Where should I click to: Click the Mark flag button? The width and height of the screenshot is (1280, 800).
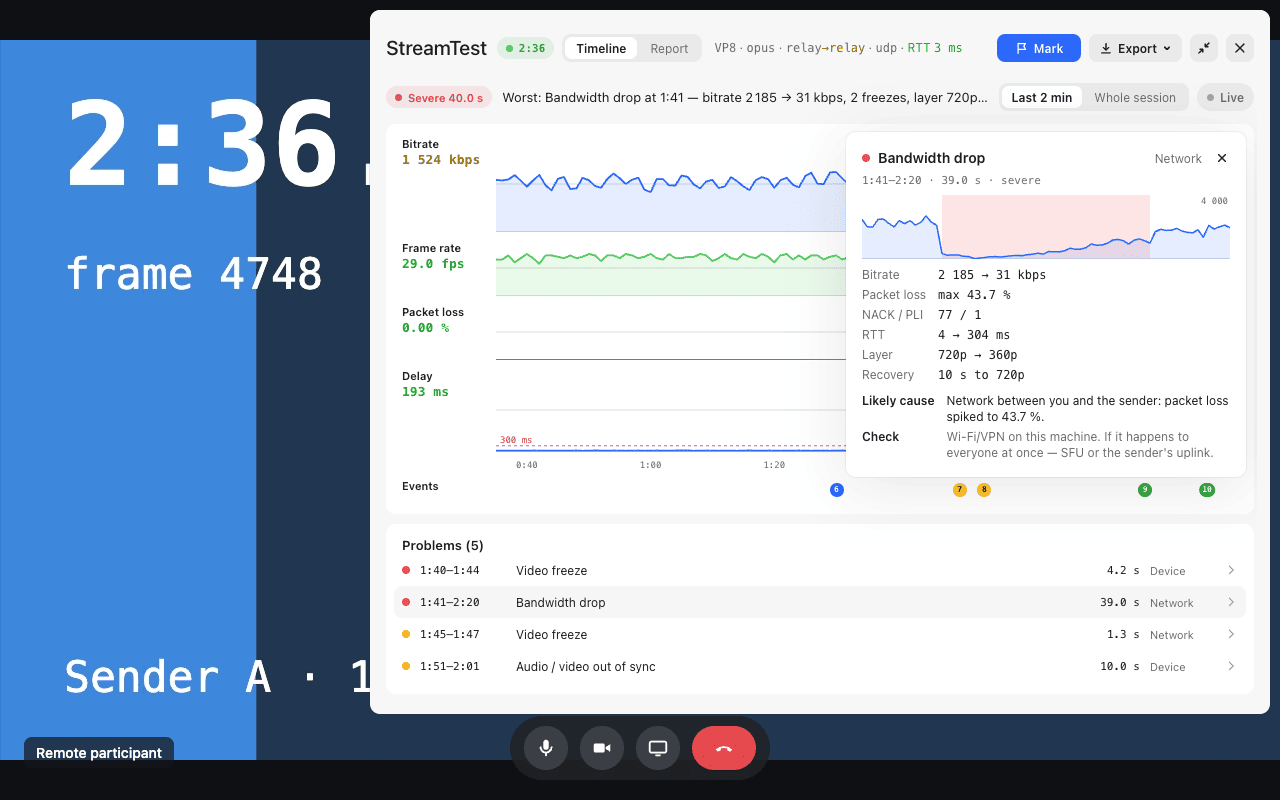[1039, 48]
